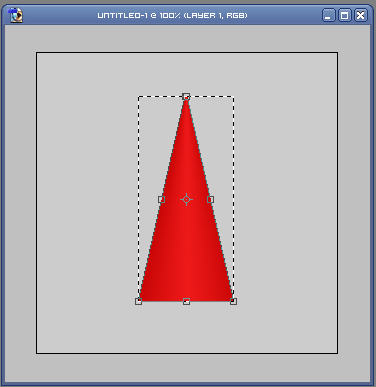Click the transform center reference point crosshair

point(186,199)
